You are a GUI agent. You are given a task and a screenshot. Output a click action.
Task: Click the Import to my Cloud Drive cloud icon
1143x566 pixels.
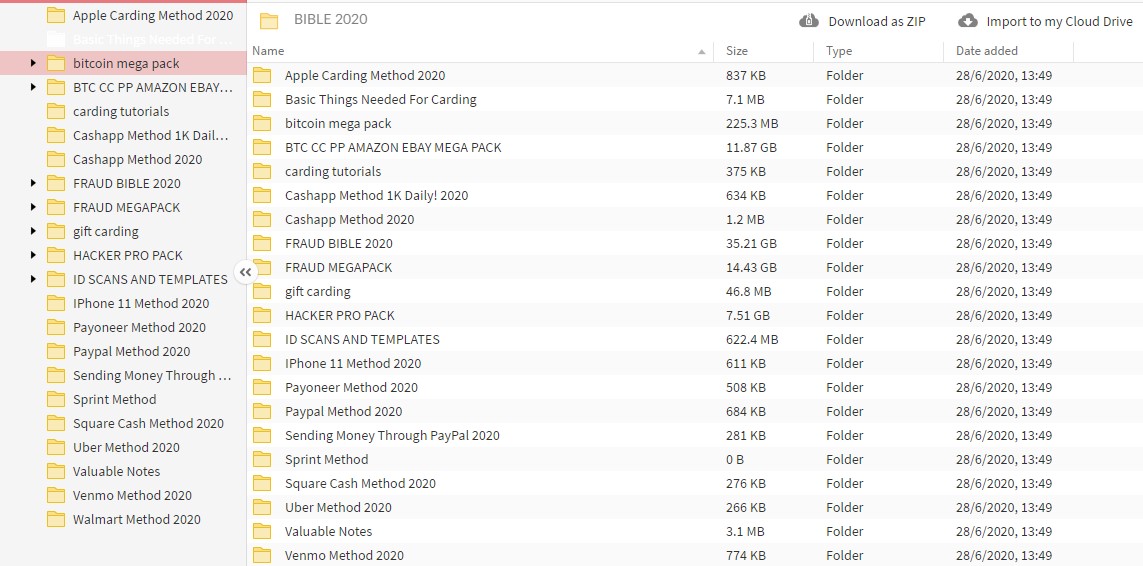[967, 20]
